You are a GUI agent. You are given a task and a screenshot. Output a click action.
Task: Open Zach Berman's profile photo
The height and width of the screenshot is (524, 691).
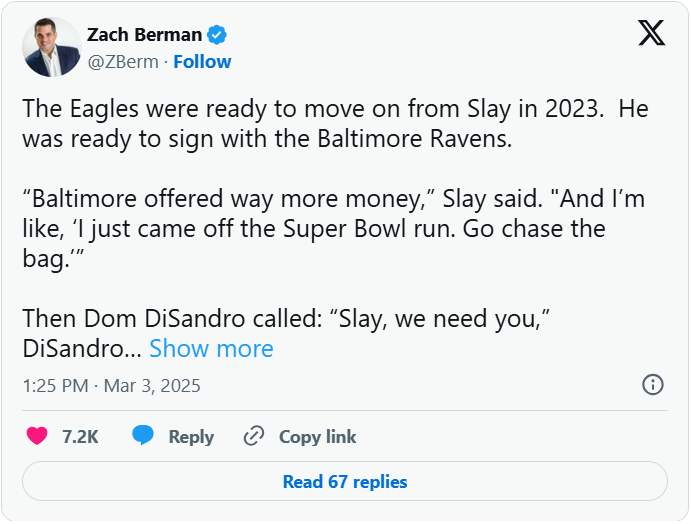pyautogui.click(x=52, y=47)
